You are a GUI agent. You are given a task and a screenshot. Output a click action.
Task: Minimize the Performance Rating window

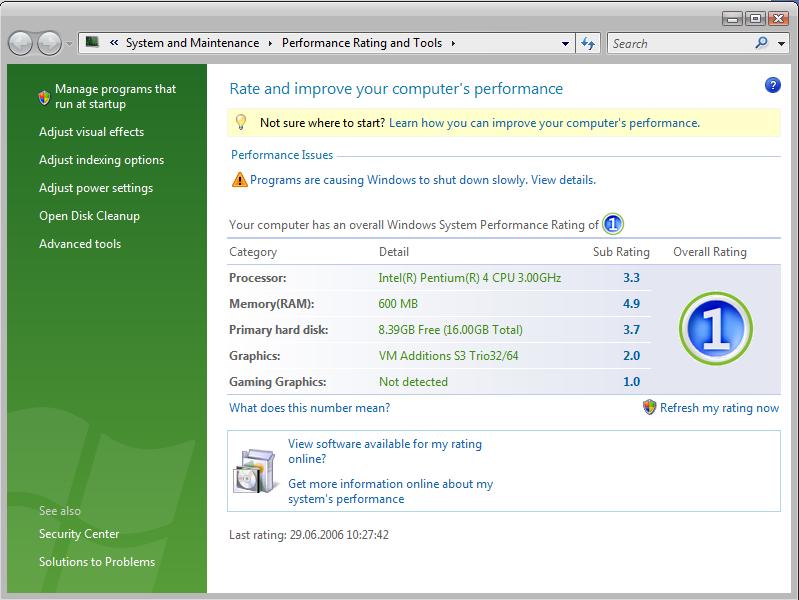click(x=732, y=19)
